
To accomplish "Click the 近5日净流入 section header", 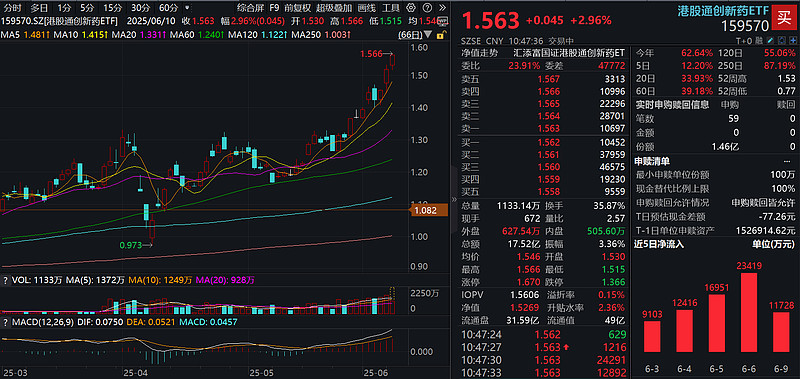I will tap(659, 244).
